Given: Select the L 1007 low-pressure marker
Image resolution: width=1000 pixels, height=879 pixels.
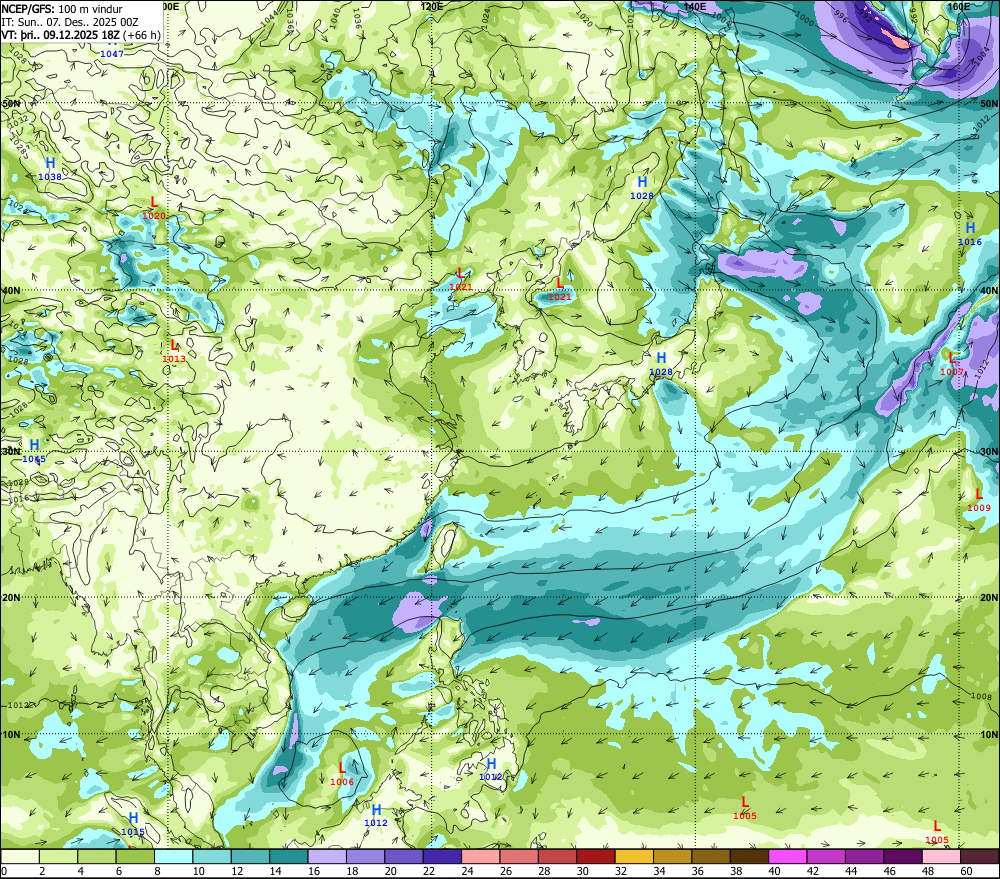Looking at the screenshot, I should click(952, 364).
